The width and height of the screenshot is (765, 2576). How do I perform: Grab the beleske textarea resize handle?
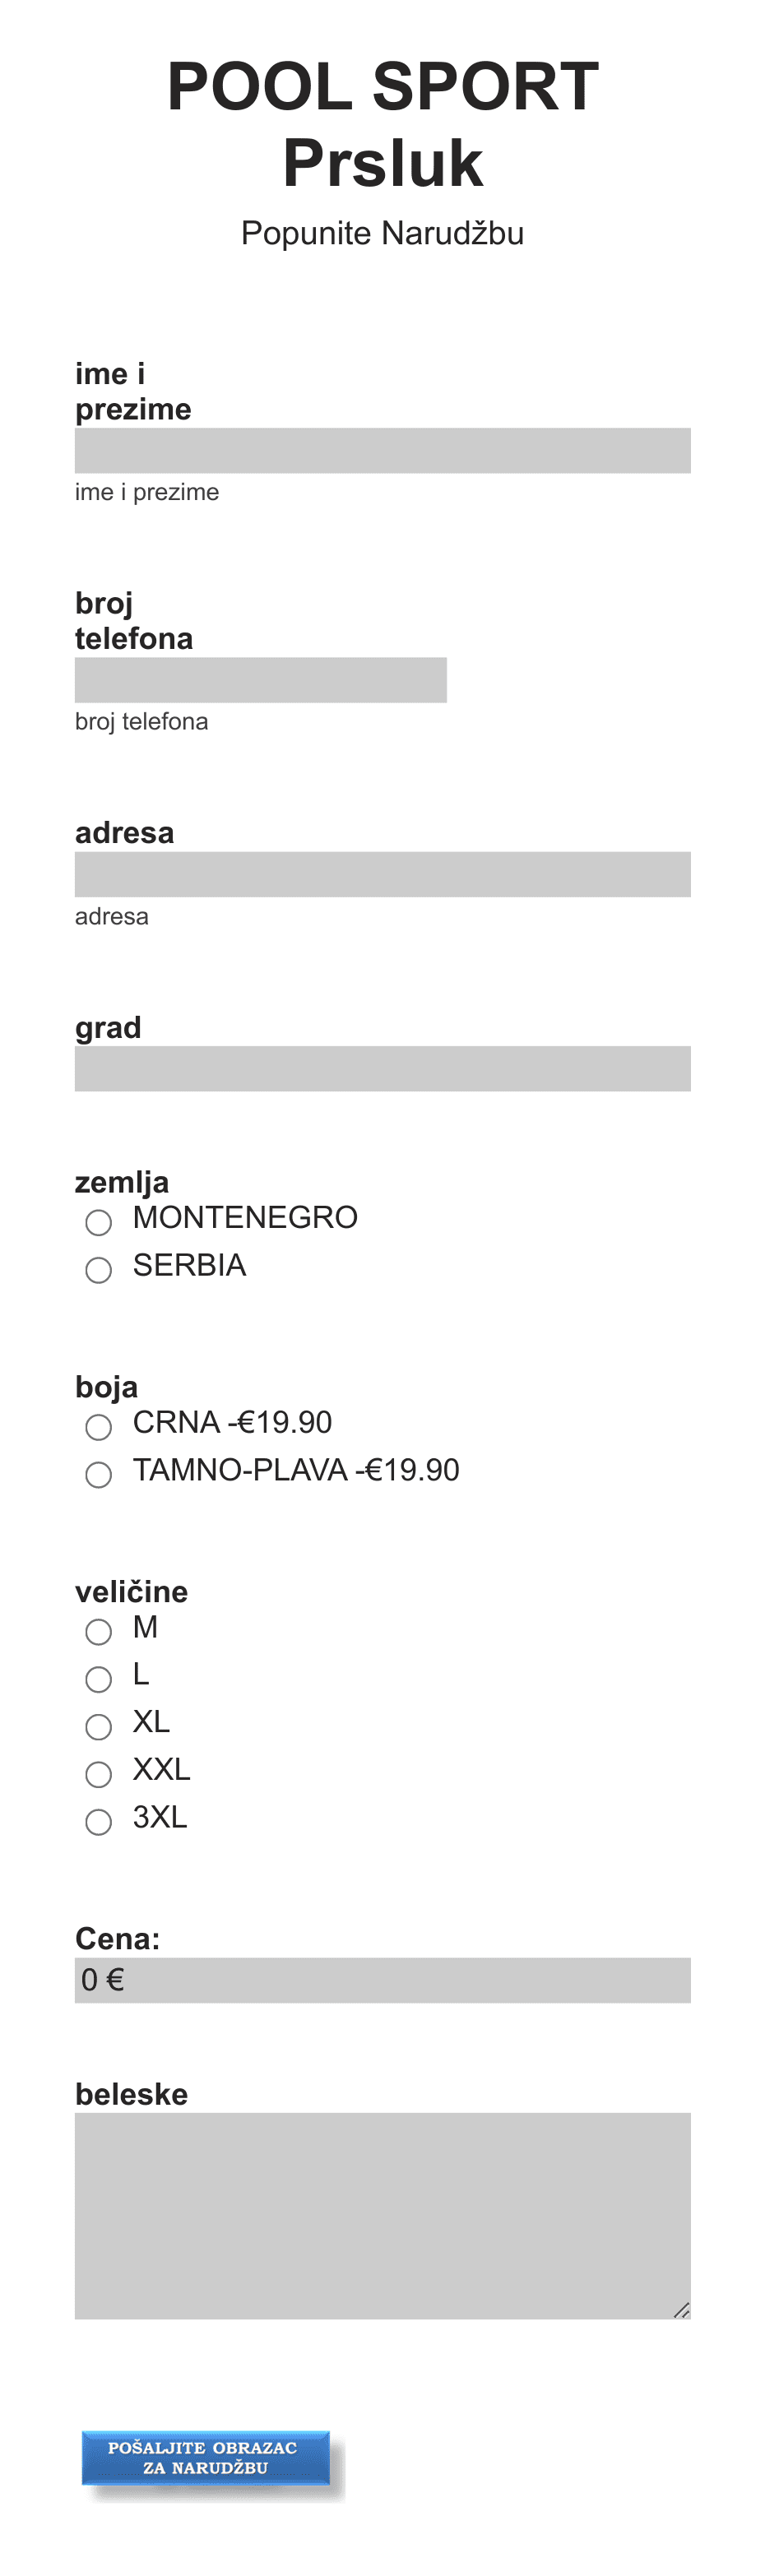click(682, 2310)
